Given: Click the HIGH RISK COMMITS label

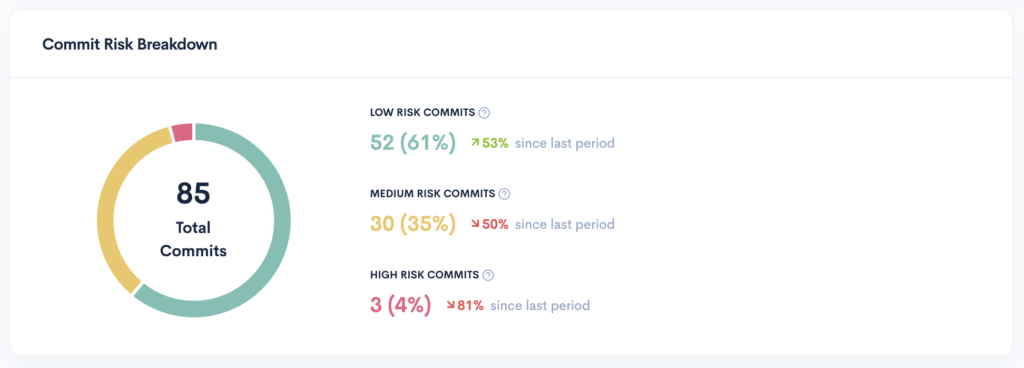Looking at the screenshot, I should 424,275.
